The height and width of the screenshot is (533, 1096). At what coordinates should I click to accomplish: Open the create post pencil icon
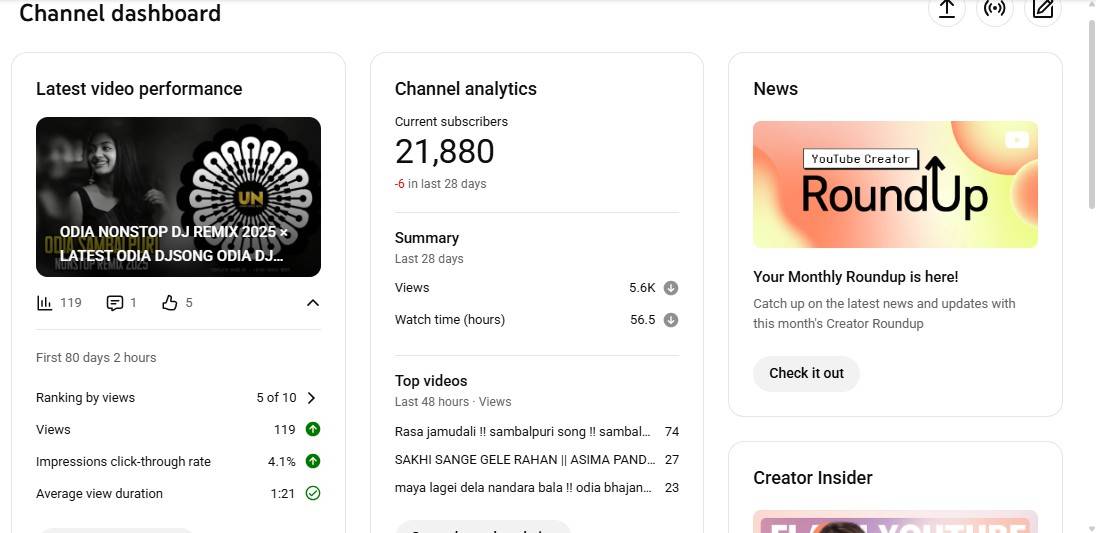[x=1043, y=9]
